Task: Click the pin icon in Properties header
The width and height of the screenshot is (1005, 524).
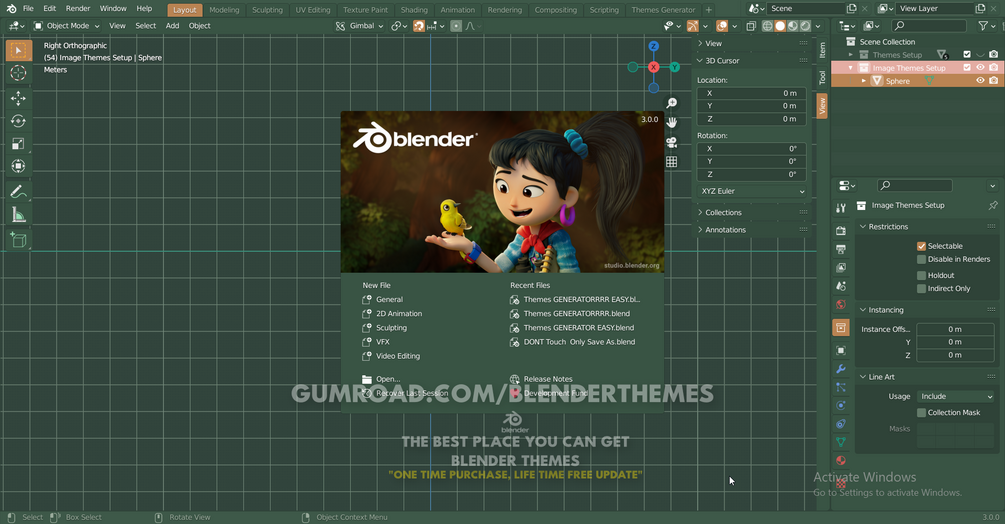Action: pos(992,206)
